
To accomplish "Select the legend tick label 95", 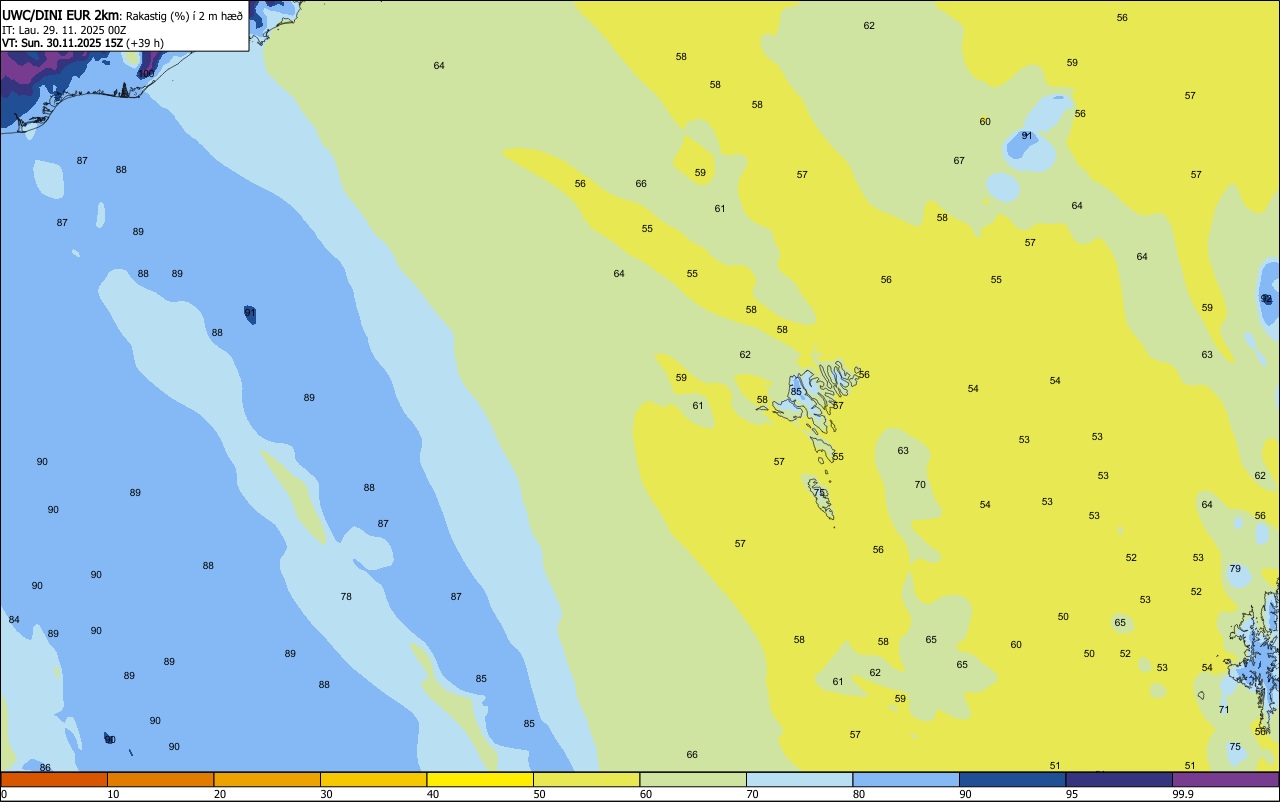I will (1072, 794).
